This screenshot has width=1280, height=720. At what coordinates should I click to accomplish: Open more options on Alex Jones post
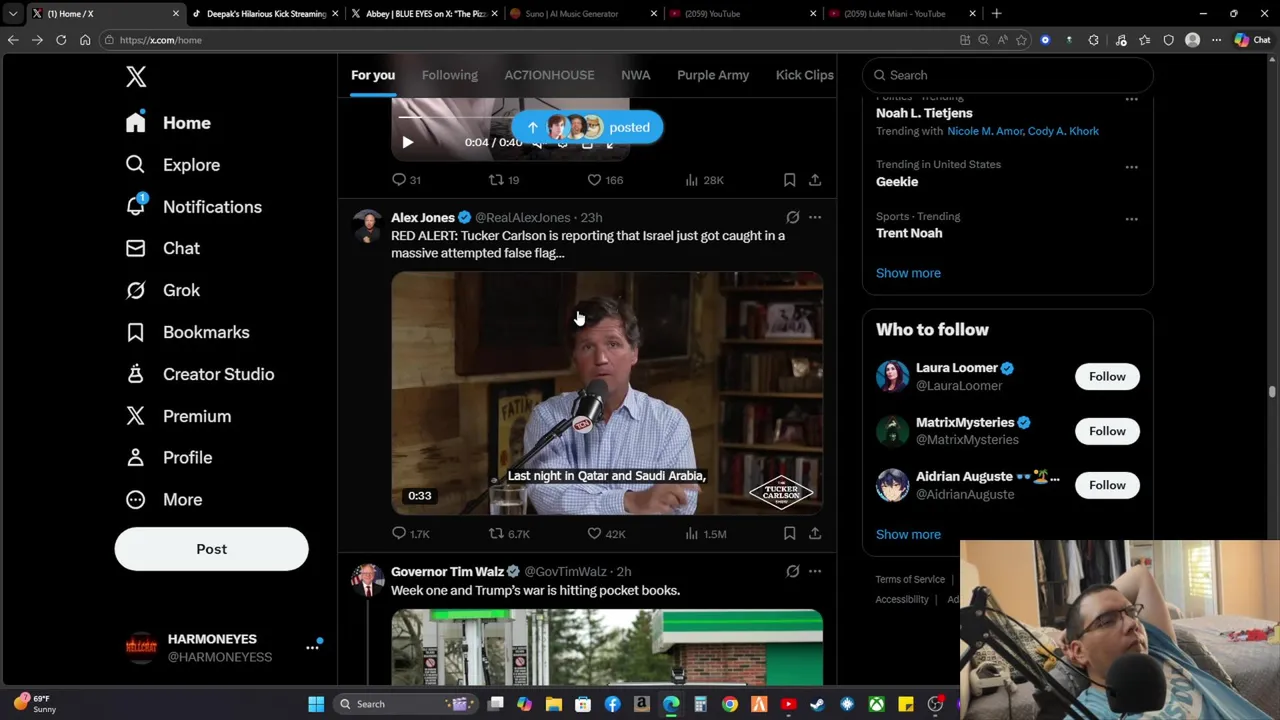[x=815, y=217]
